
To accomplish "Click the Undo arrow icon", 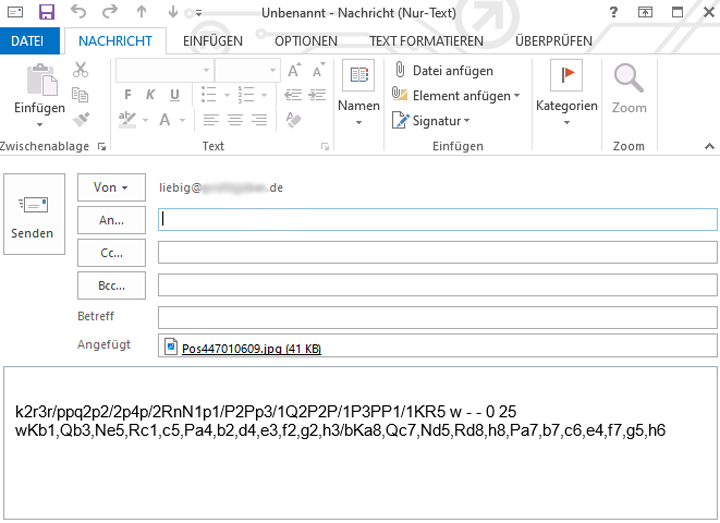I will click(80, 12).
